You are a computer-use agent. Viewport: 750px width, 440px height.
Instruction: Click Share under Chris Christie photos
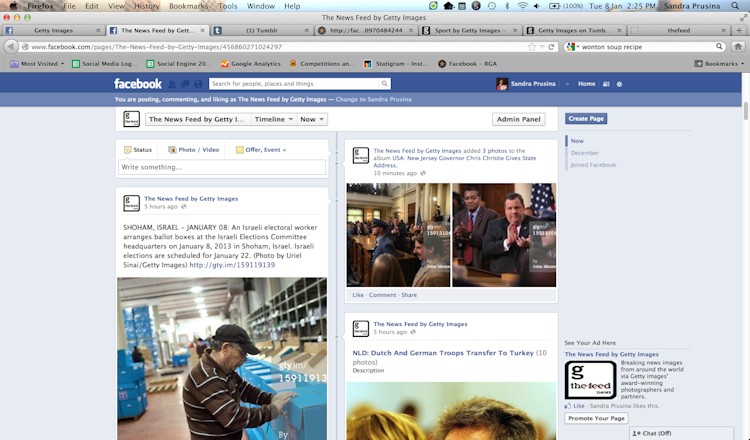point(409,295)
